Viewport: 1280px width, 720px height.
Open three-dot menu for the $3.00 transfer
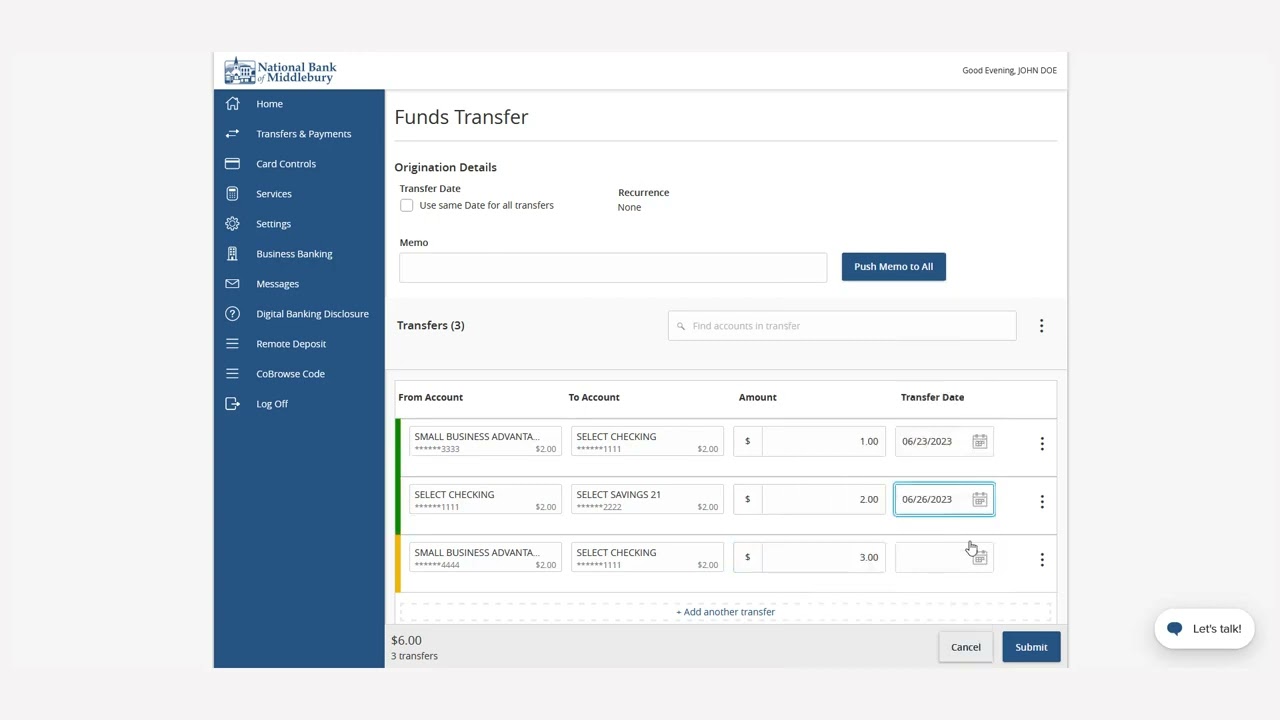click(1042, 559)
